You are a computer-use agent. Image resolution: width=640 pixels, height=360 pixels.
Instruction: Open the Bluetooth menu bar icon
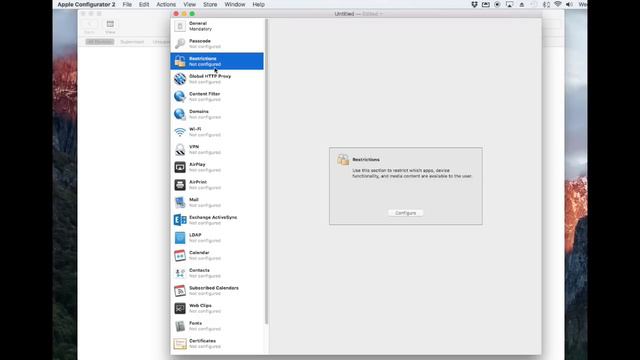click(x=546, y=4)
